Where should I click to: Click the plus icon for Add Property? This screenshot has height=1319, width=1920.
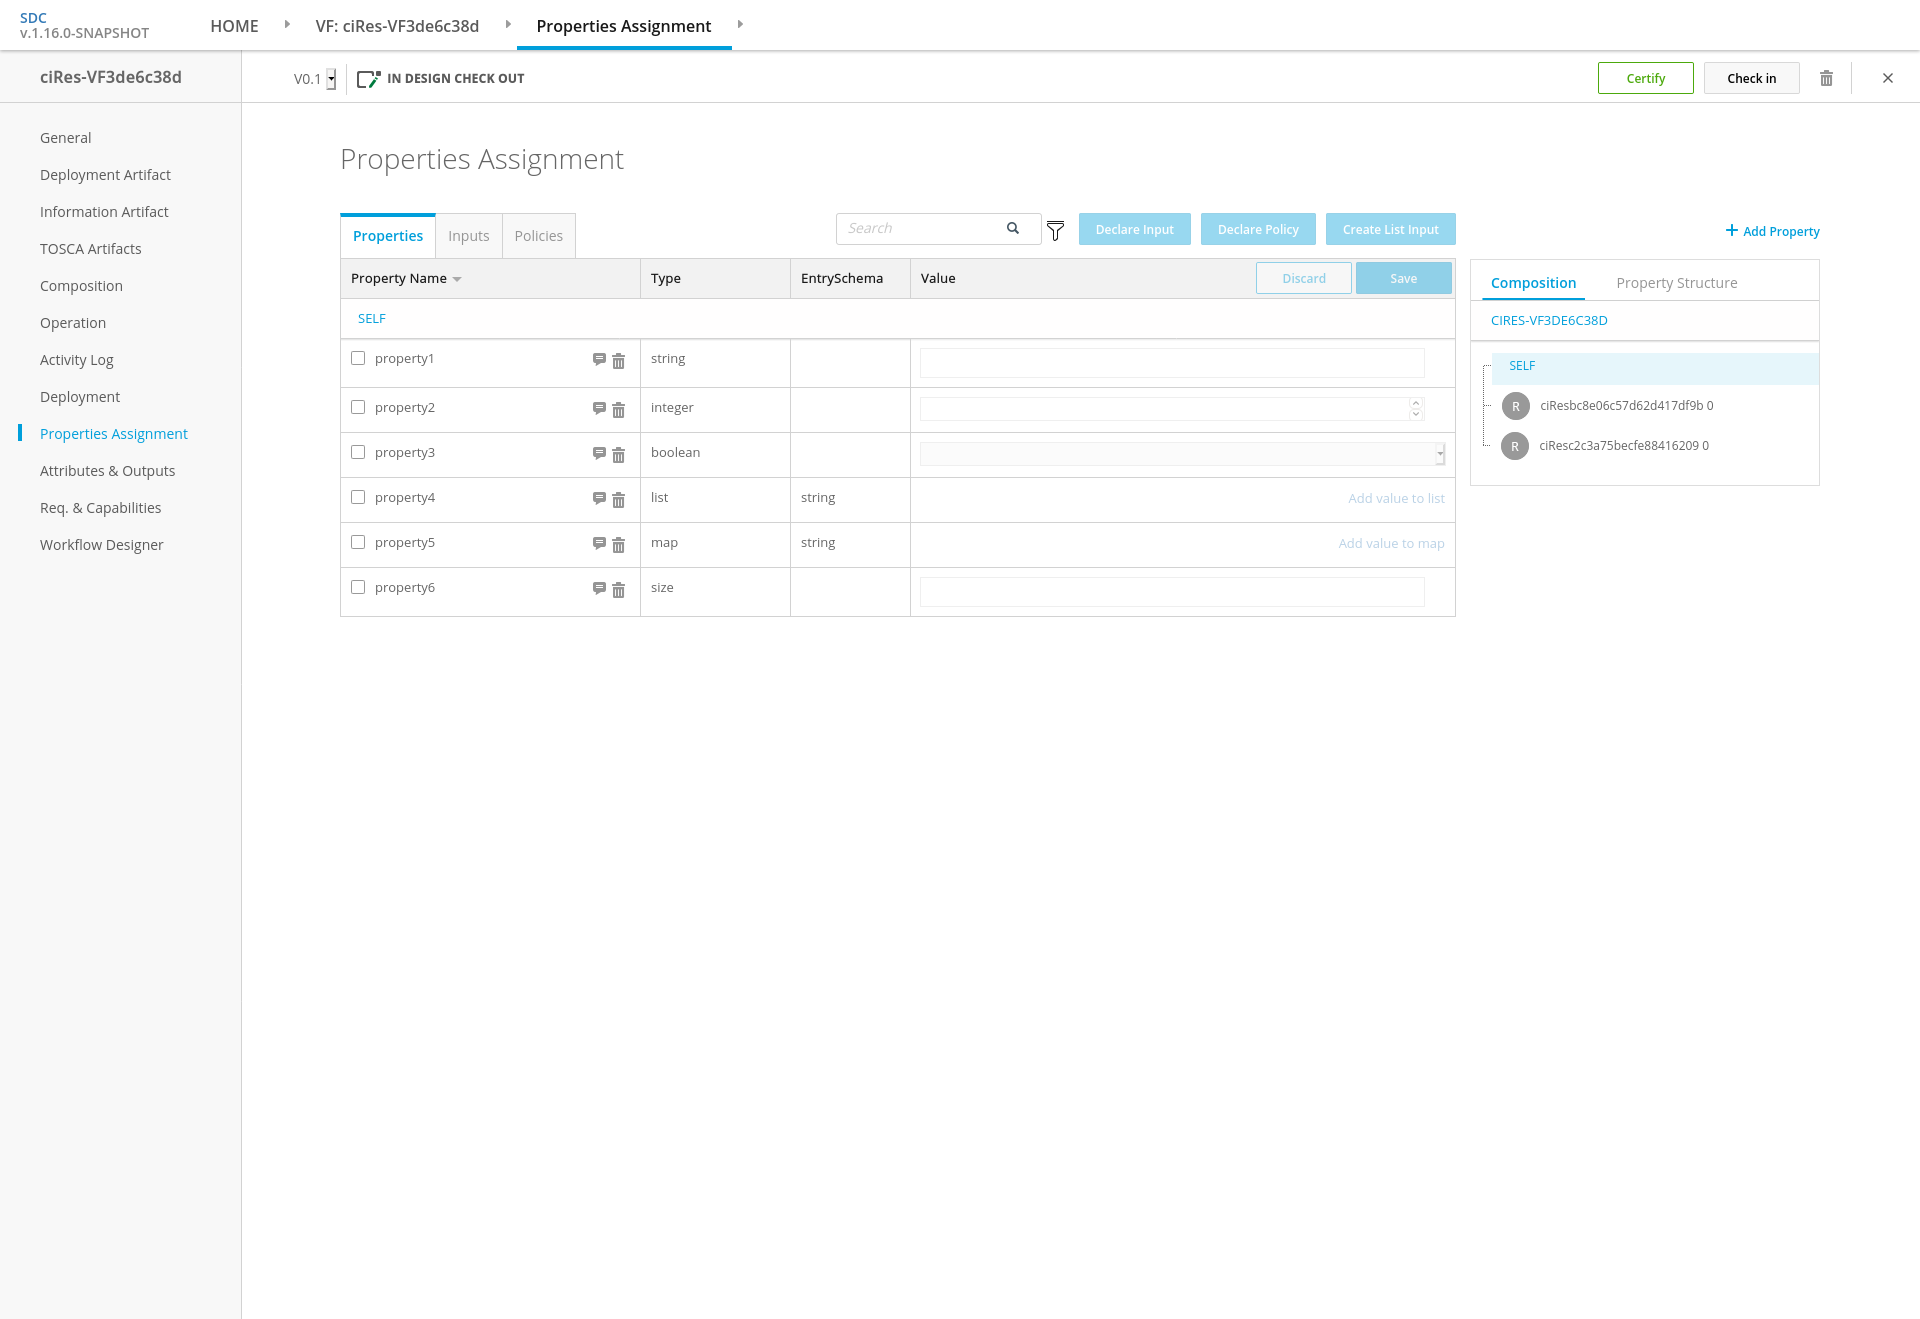(x=1731, y=230)
